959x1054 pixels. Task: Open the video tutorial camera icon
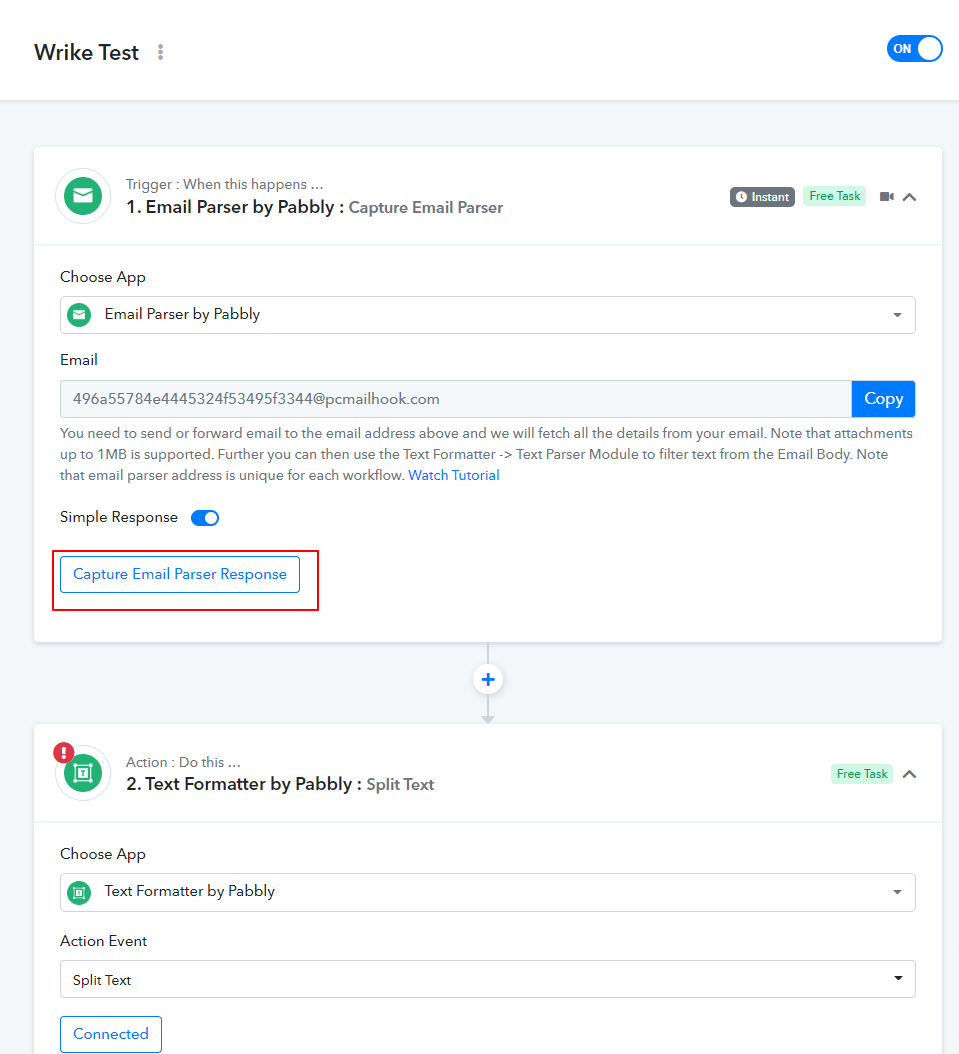click(x=886, y=197)
